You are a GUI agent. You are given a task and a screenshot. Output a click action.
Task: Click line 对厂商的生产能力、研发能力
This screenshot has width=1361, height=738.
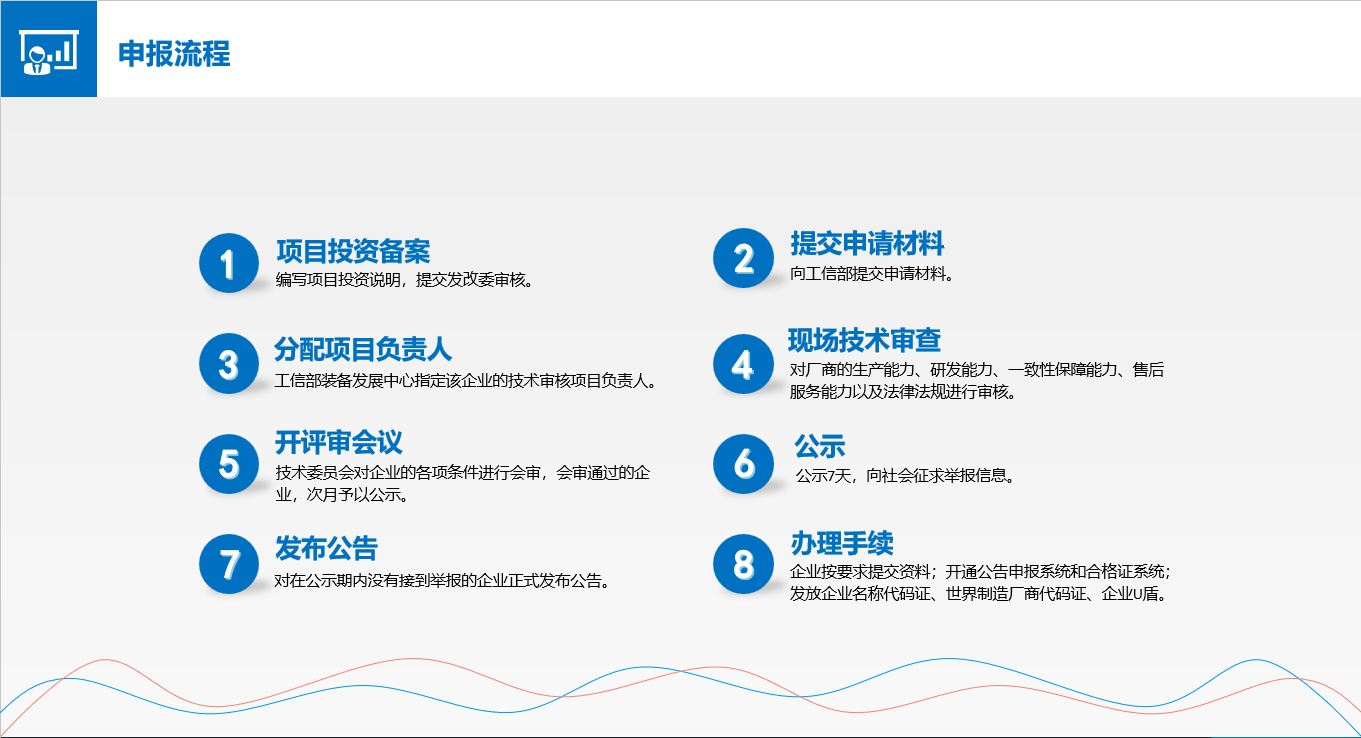tap(977, 370)
